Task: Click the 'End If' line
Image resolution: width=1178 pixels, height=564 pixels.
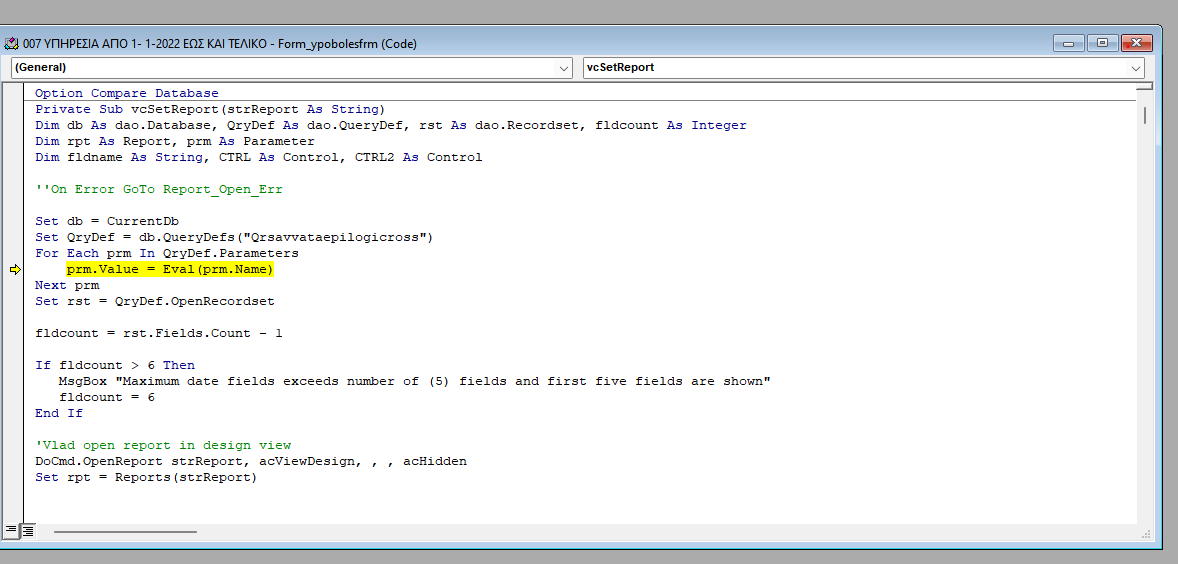Action: click(x=59, y=413)
